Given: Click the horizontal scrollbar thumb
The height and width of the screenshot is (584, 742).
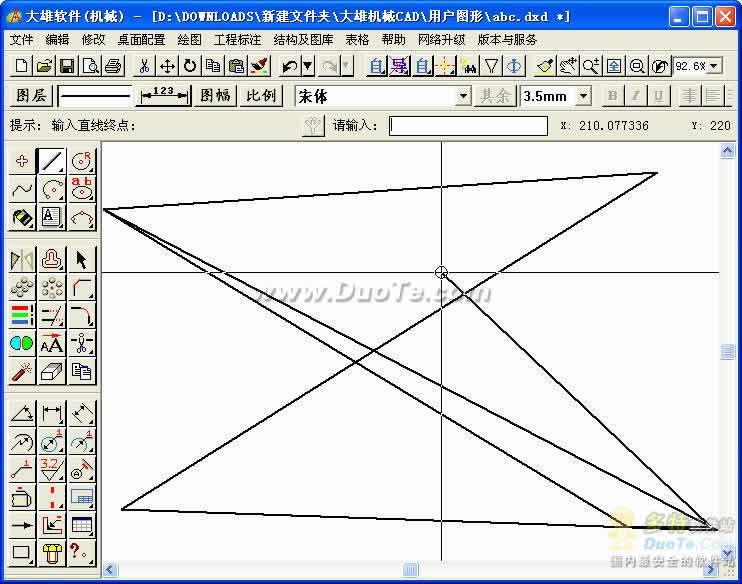Looking at the screenshot, I should 410,569.
